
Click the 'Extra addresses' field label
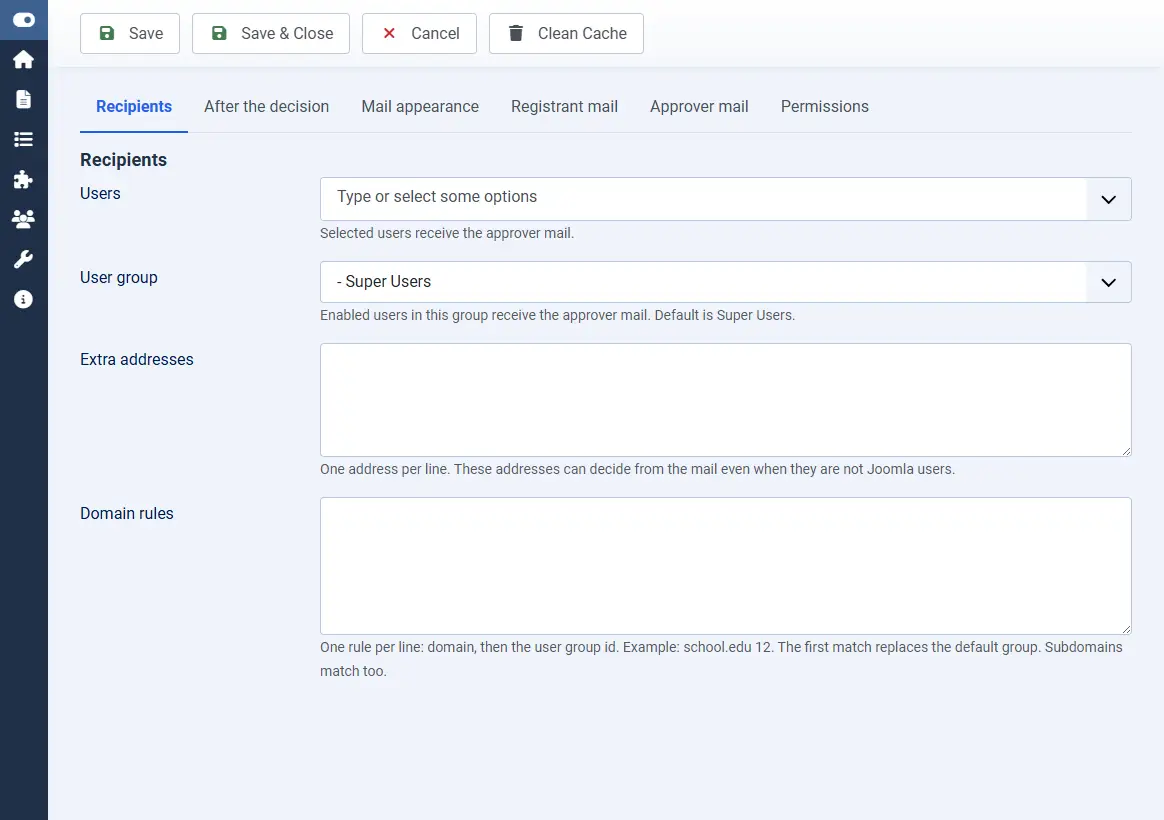pyautogui.click(x=137, y=360)
